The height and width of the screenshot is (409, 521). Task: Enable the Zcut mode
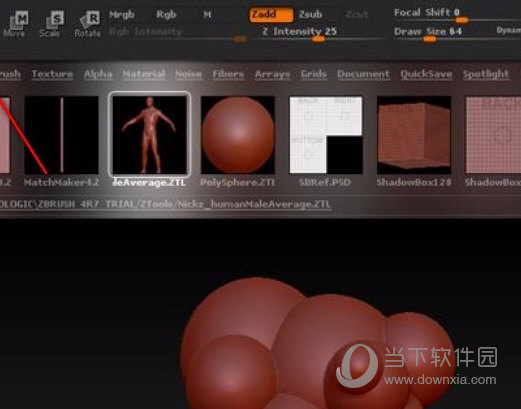tap(357, 15)
